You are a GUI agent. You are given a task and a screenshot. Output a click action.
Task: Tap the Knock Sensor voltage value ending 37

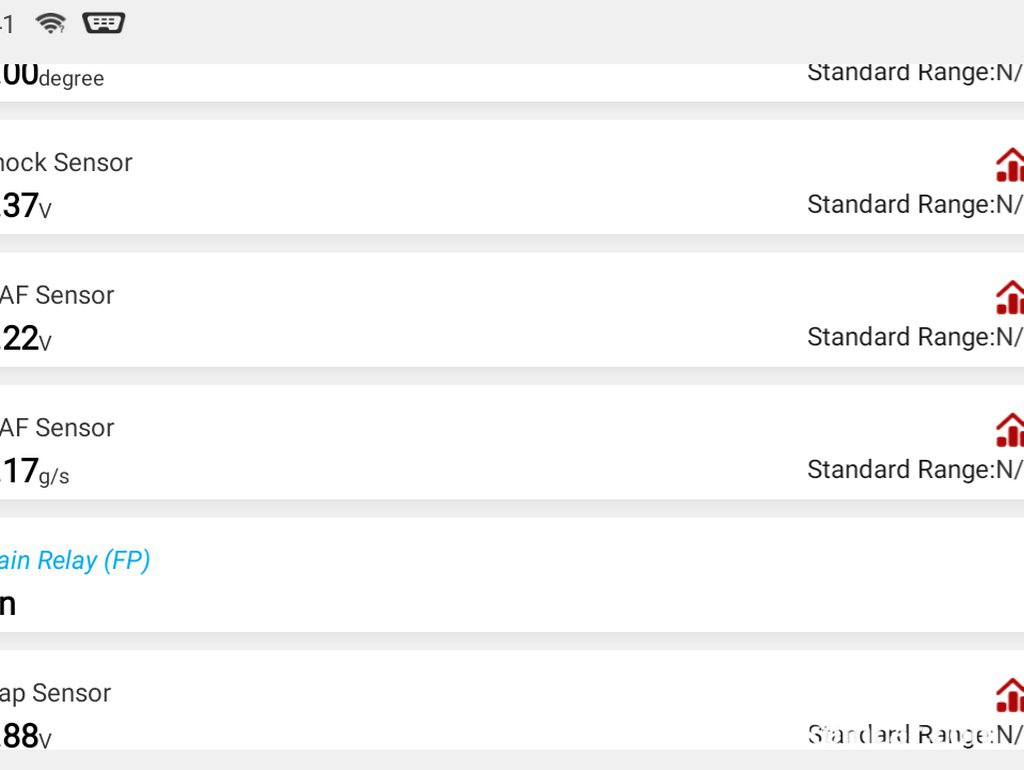[x=25, y=206]
